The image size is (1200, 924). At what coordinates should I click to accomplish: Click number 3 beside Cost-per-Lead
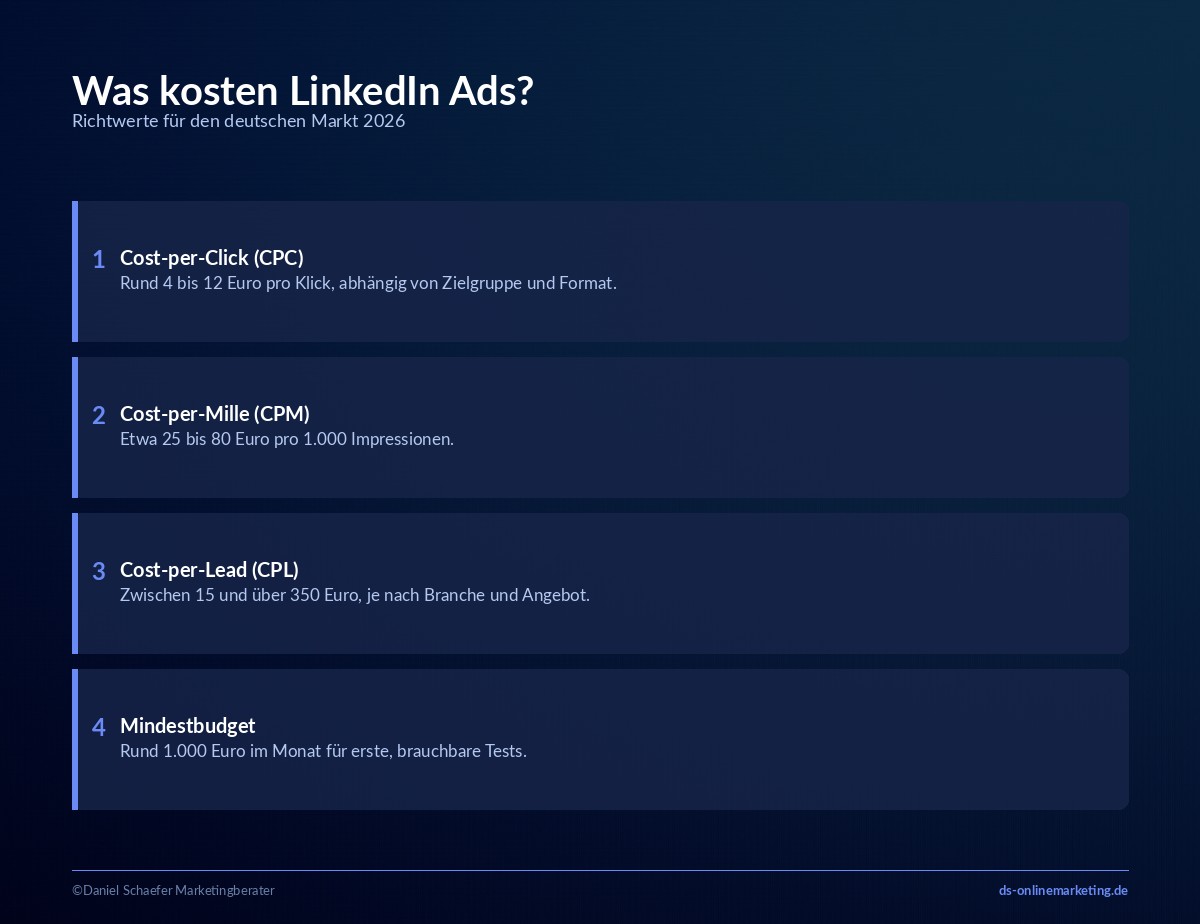99,572
